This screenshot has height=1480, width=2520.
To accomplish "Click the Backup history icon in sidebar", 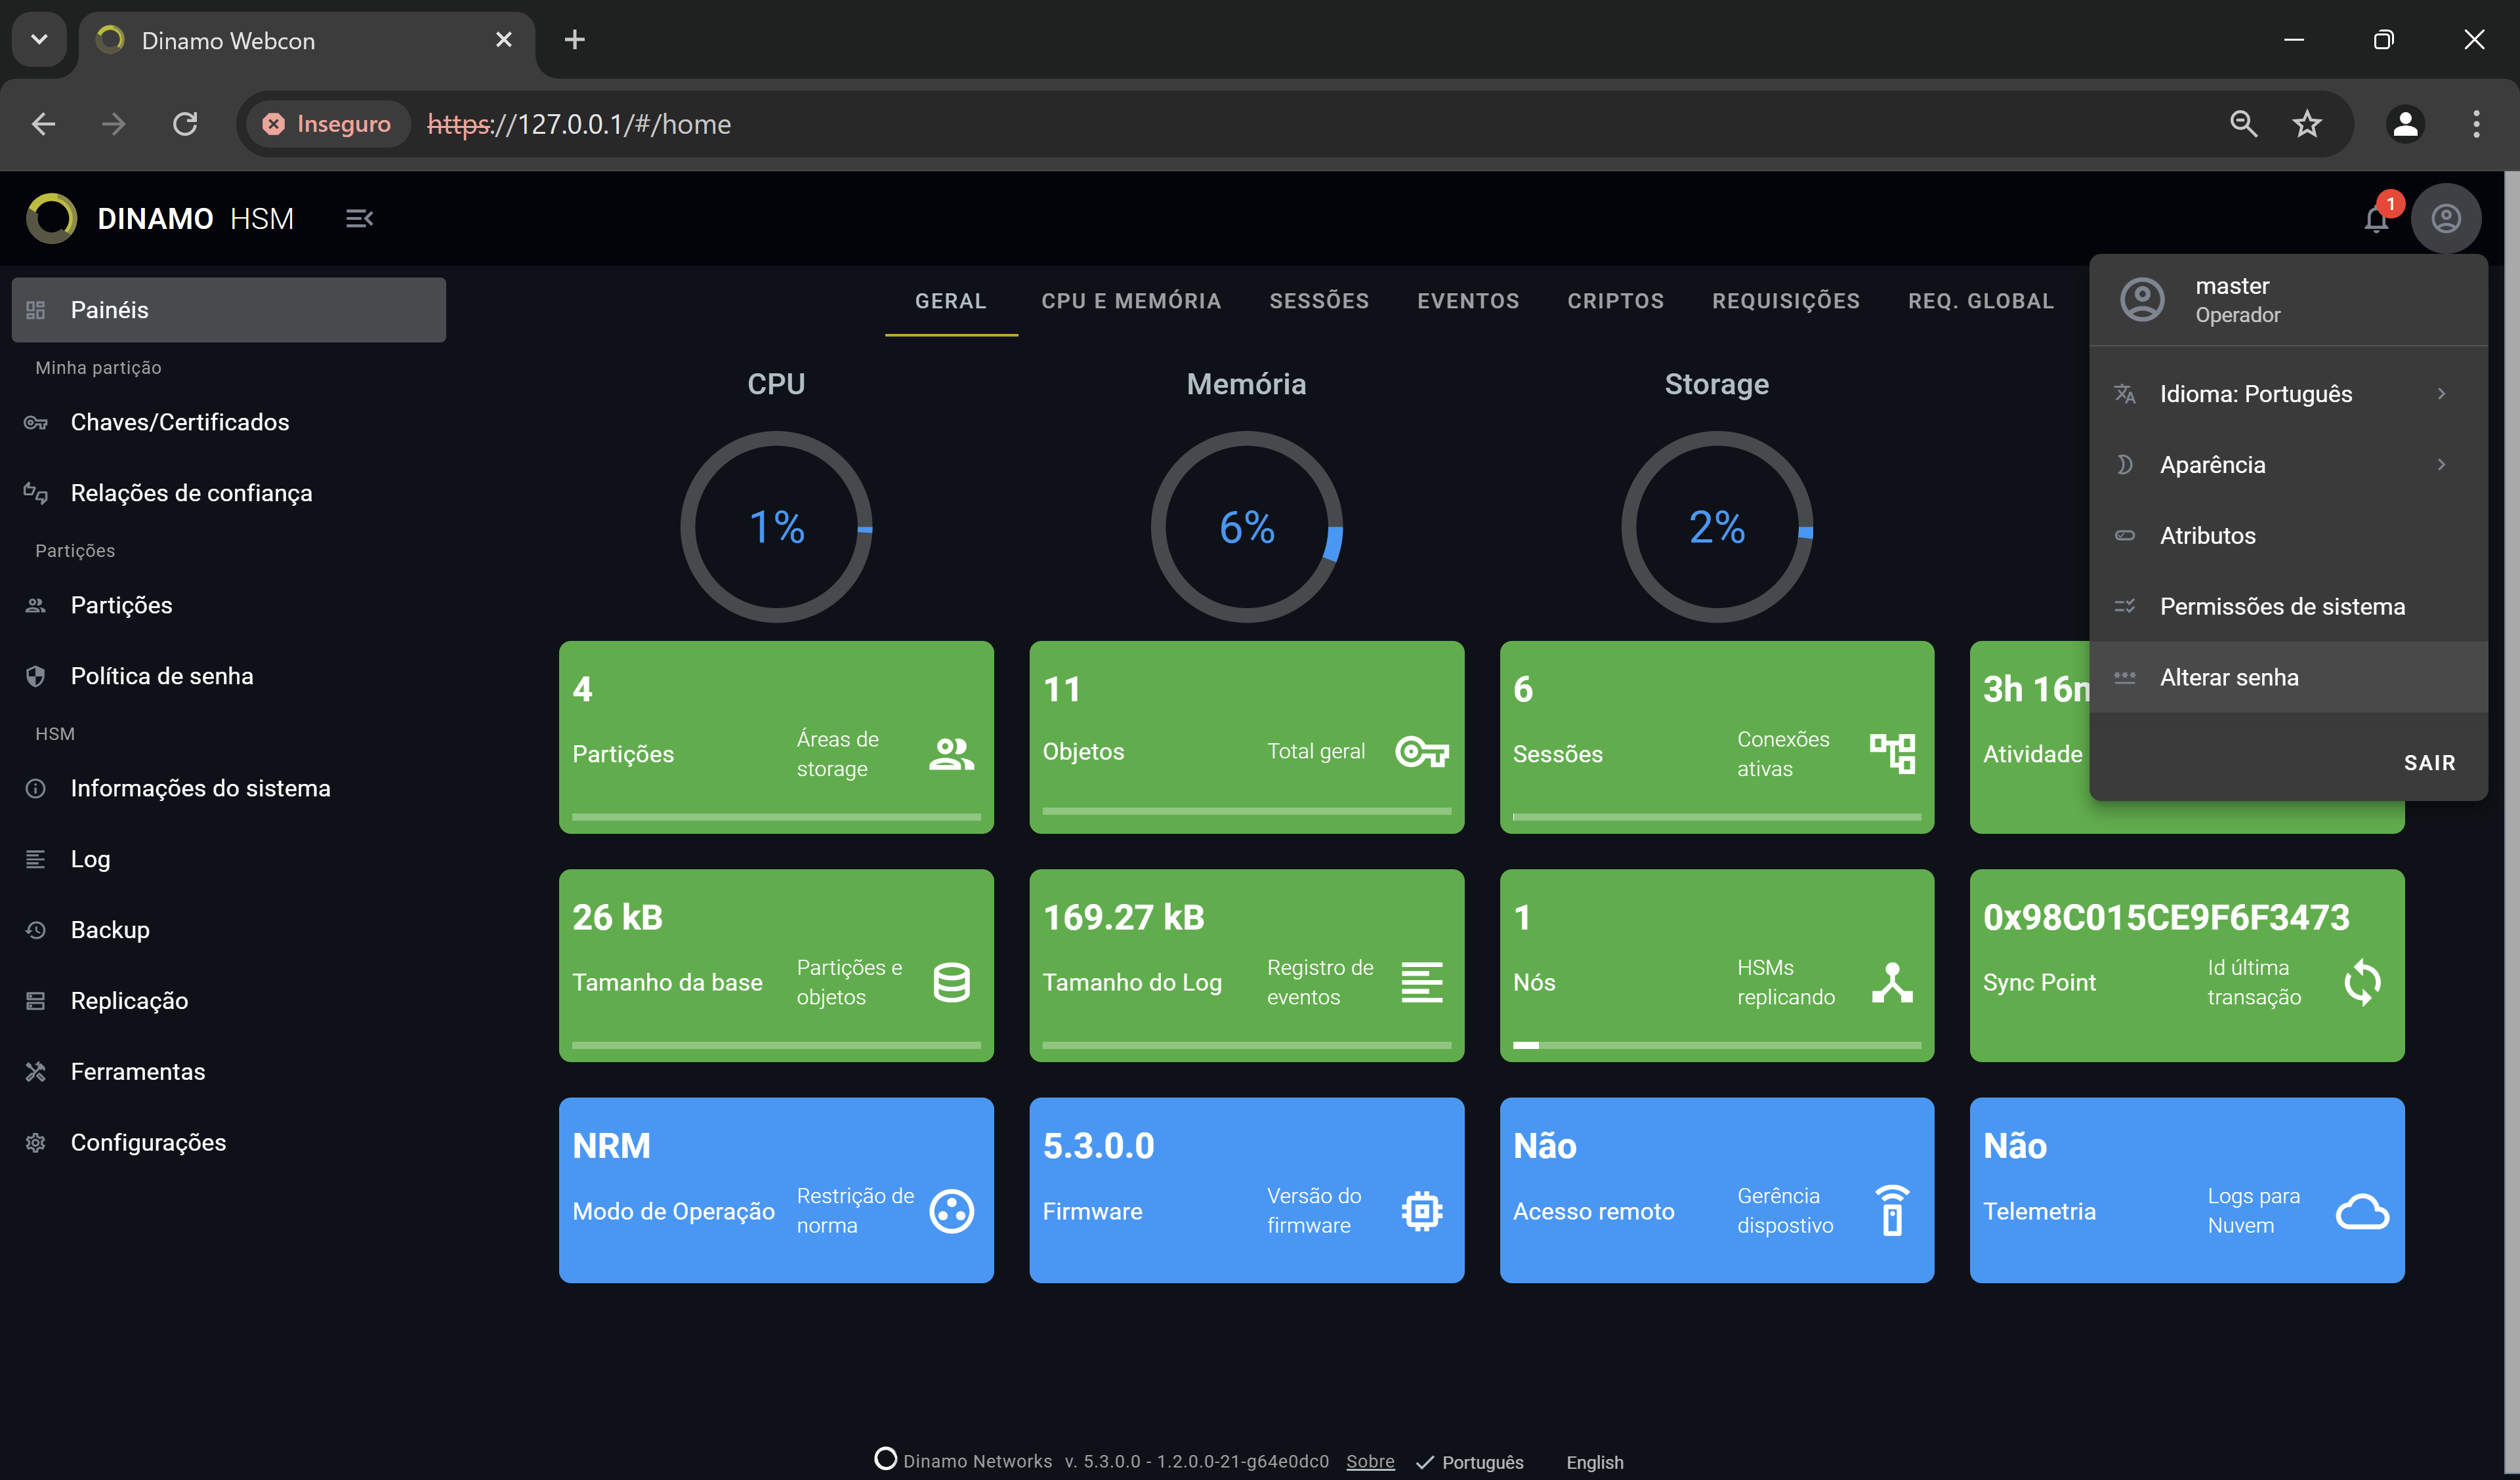I will coord(36,930).
